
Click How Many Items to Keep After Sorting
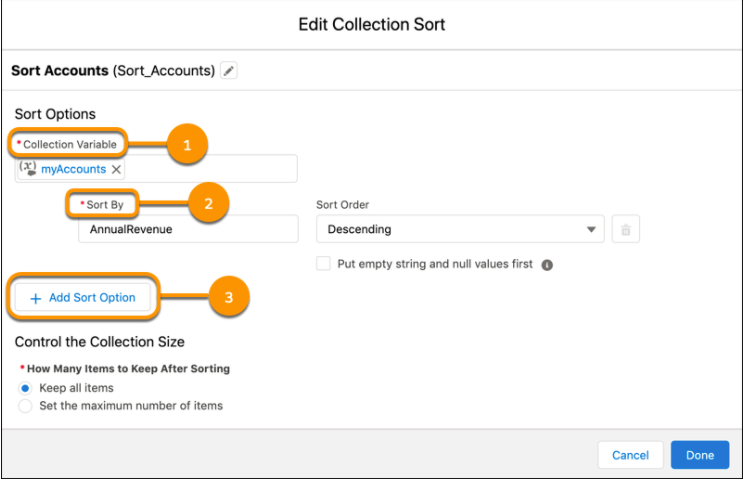[x=128, y=369]
